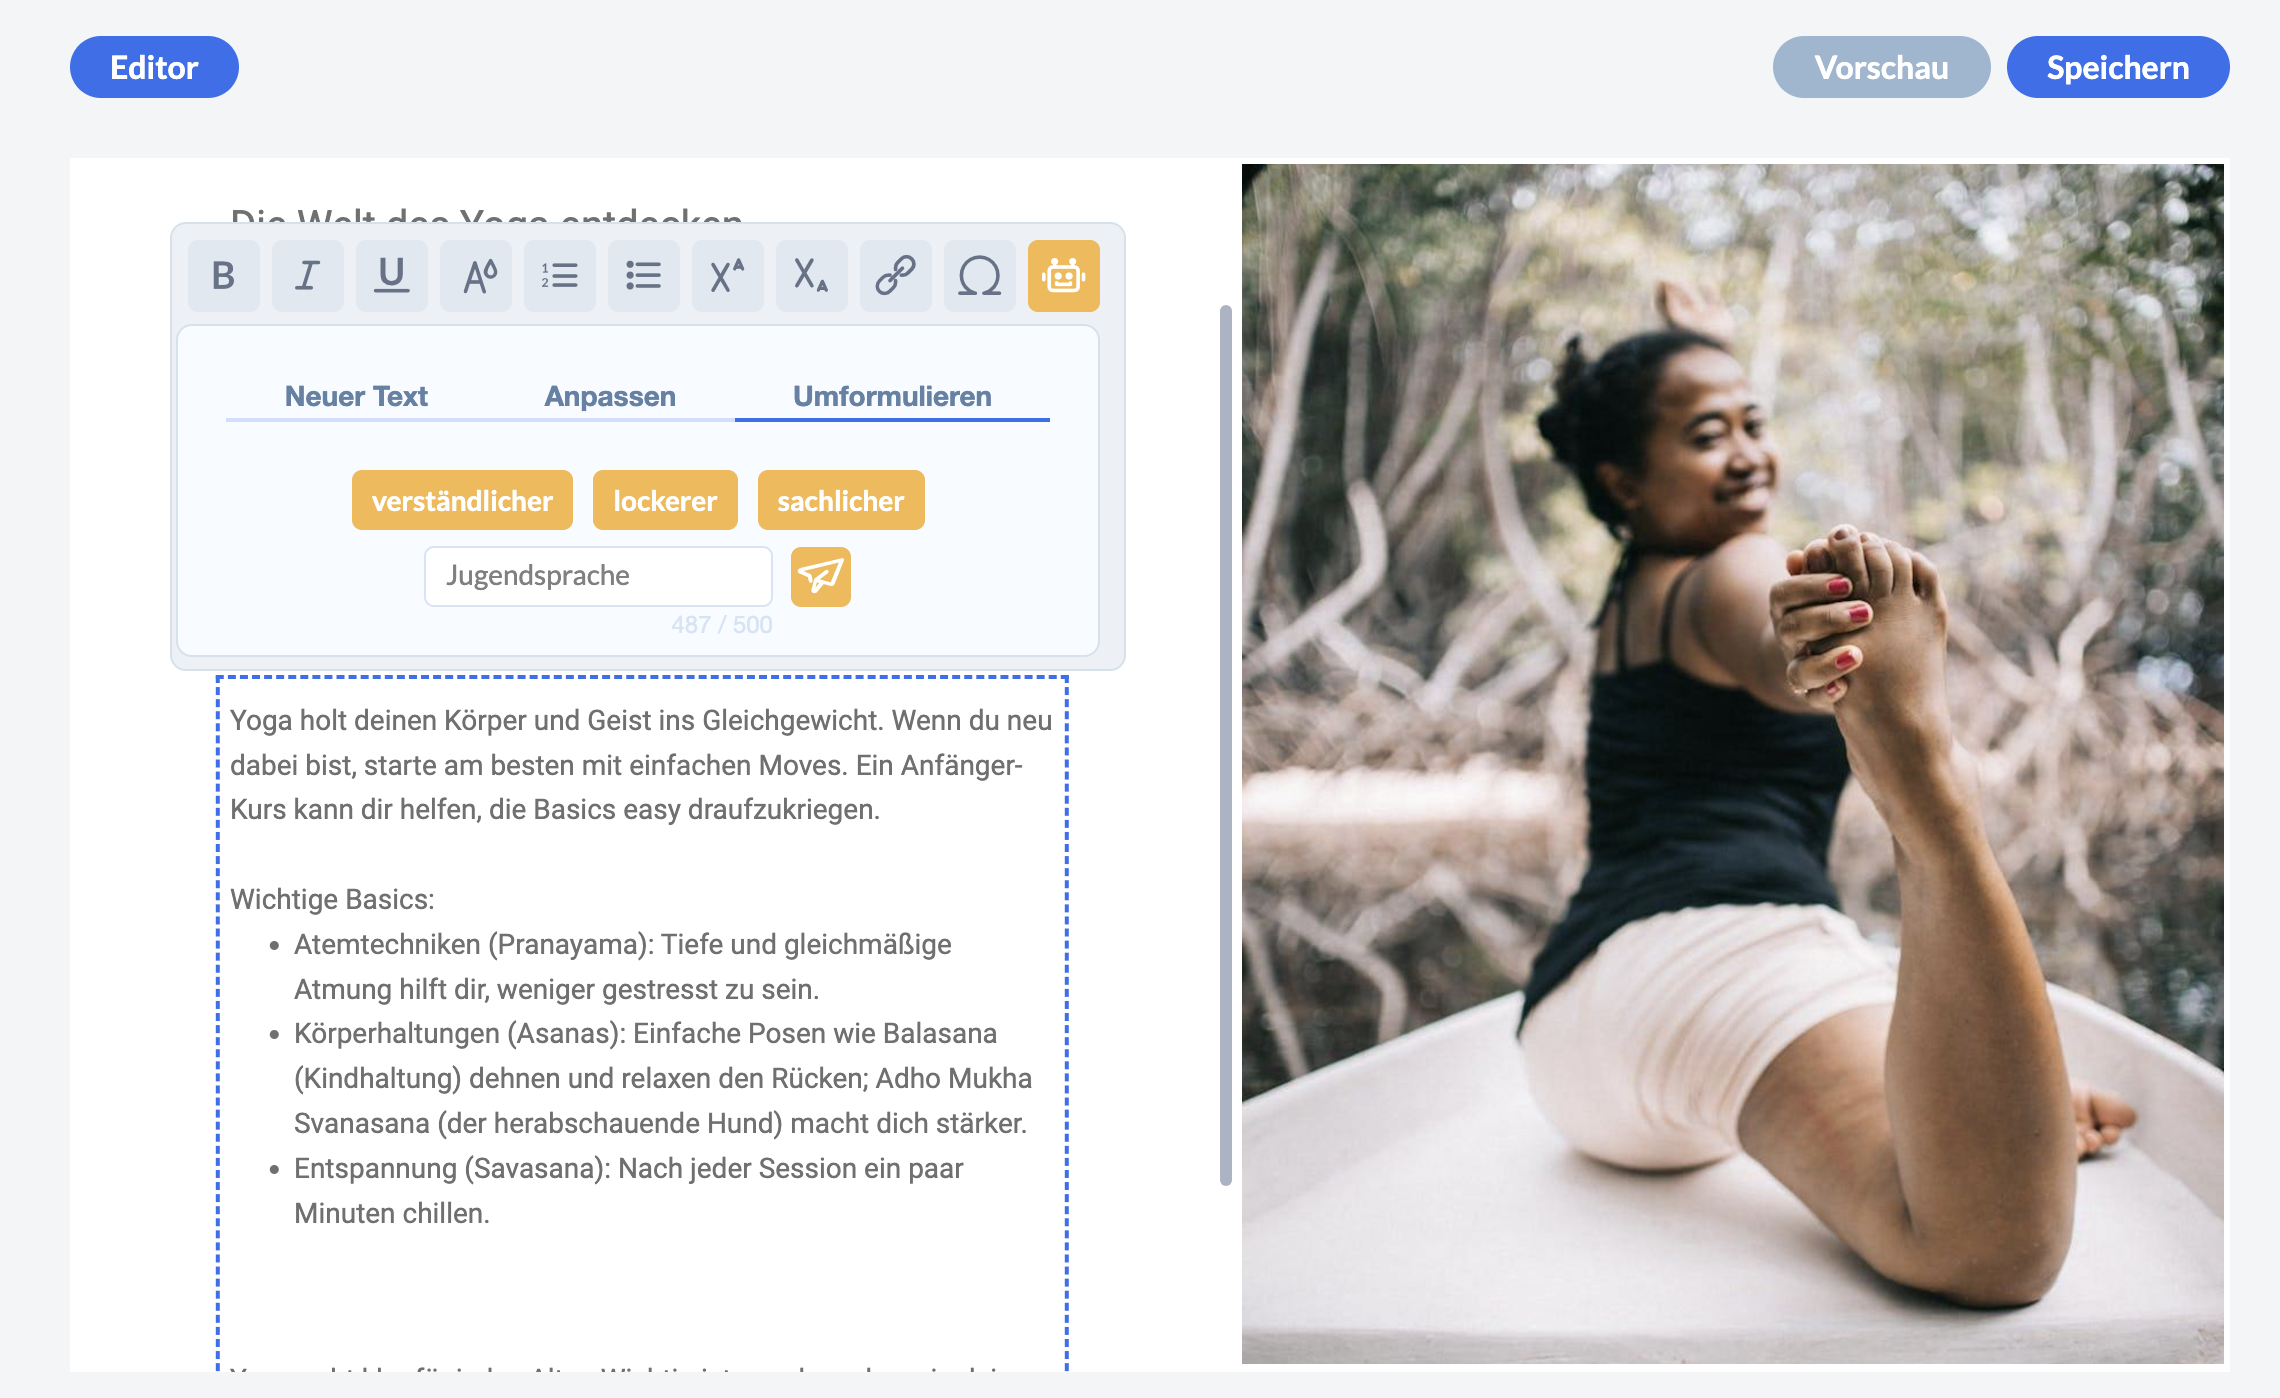Send the rephrase prompt with paper plane
The image size is (2280, 1398).
pos(820,576)
